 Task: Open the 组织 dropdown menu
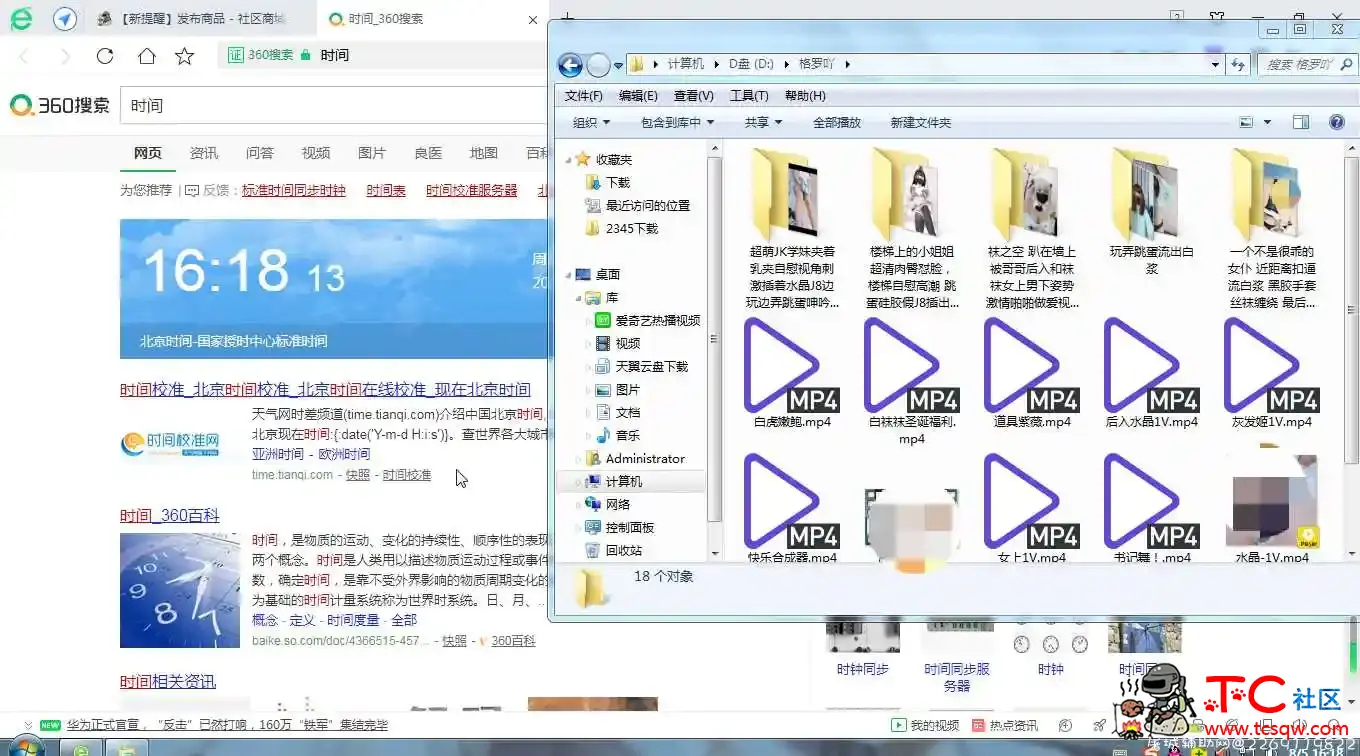(x=591, y=122)
